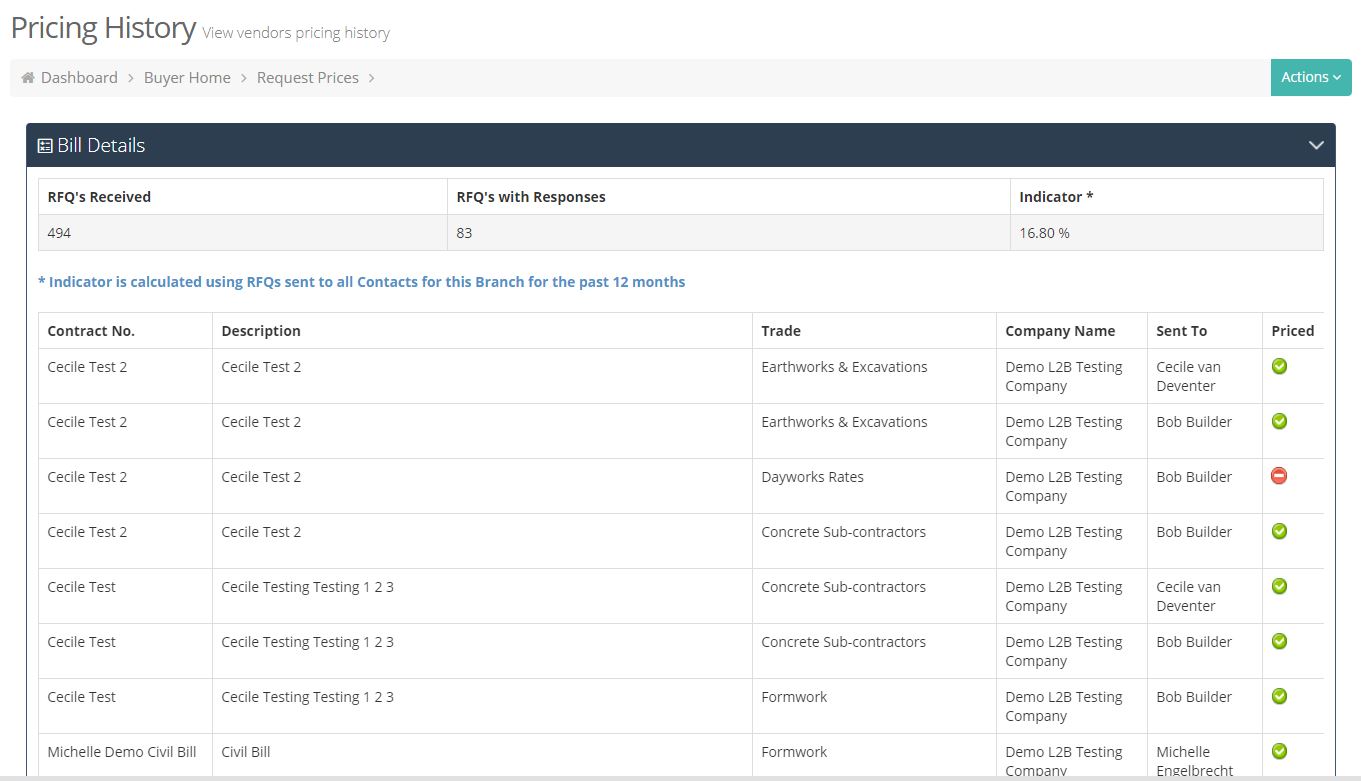Click the RFQ's Received header cell

[243, 197]
